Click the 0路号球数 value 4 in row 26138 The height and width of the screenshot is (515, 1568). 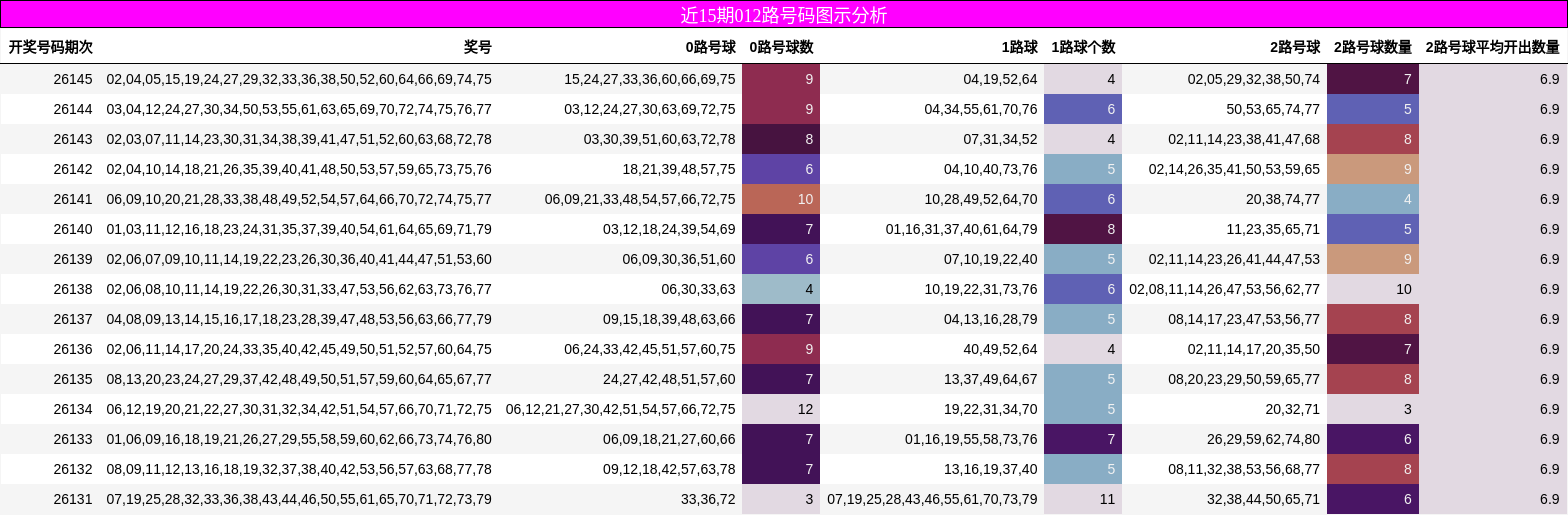pos(781,289)
